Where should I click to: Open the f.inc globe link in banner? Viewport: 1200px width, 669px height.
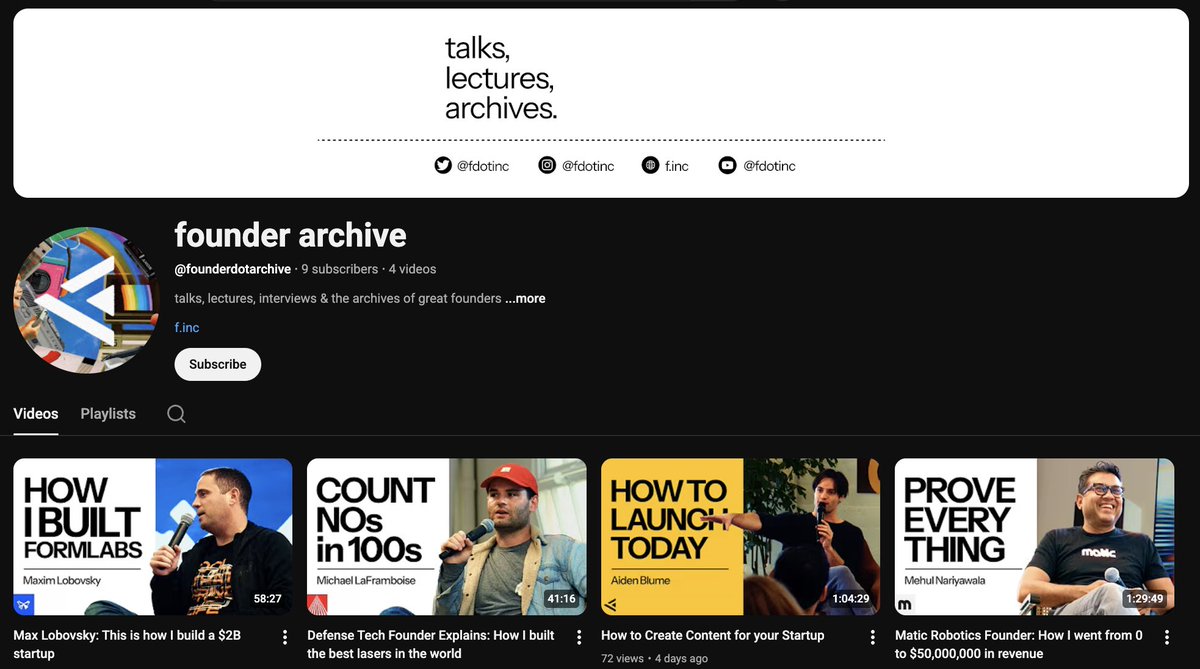[665, 166]
